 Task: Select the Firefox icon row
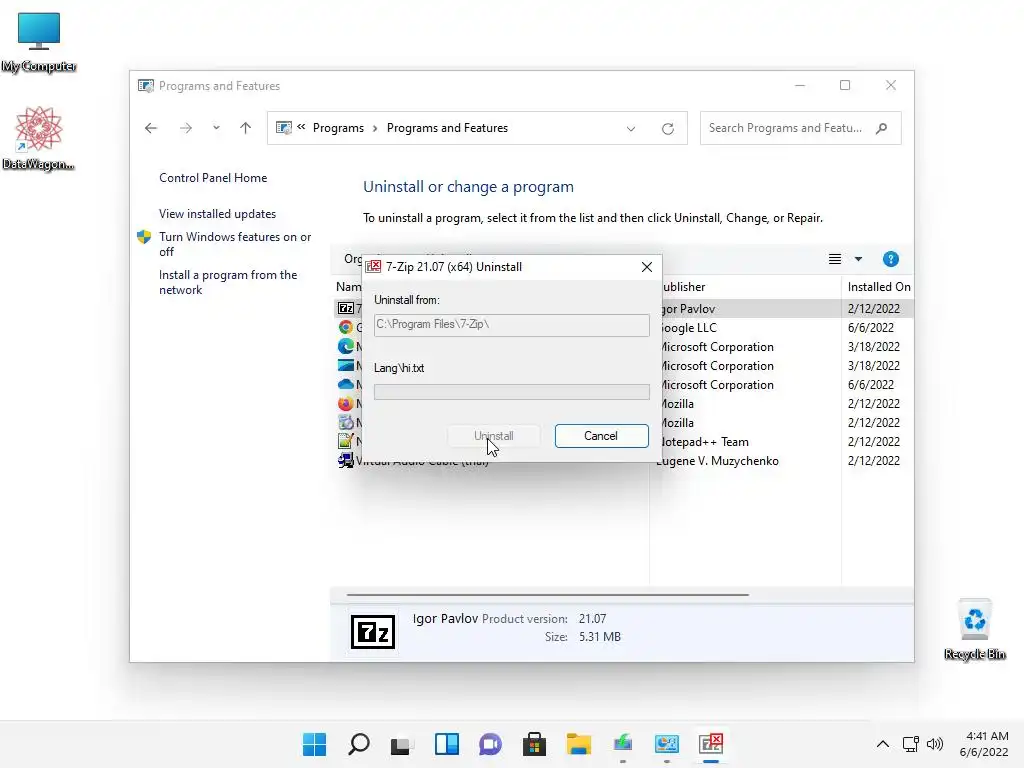(345, 404)
